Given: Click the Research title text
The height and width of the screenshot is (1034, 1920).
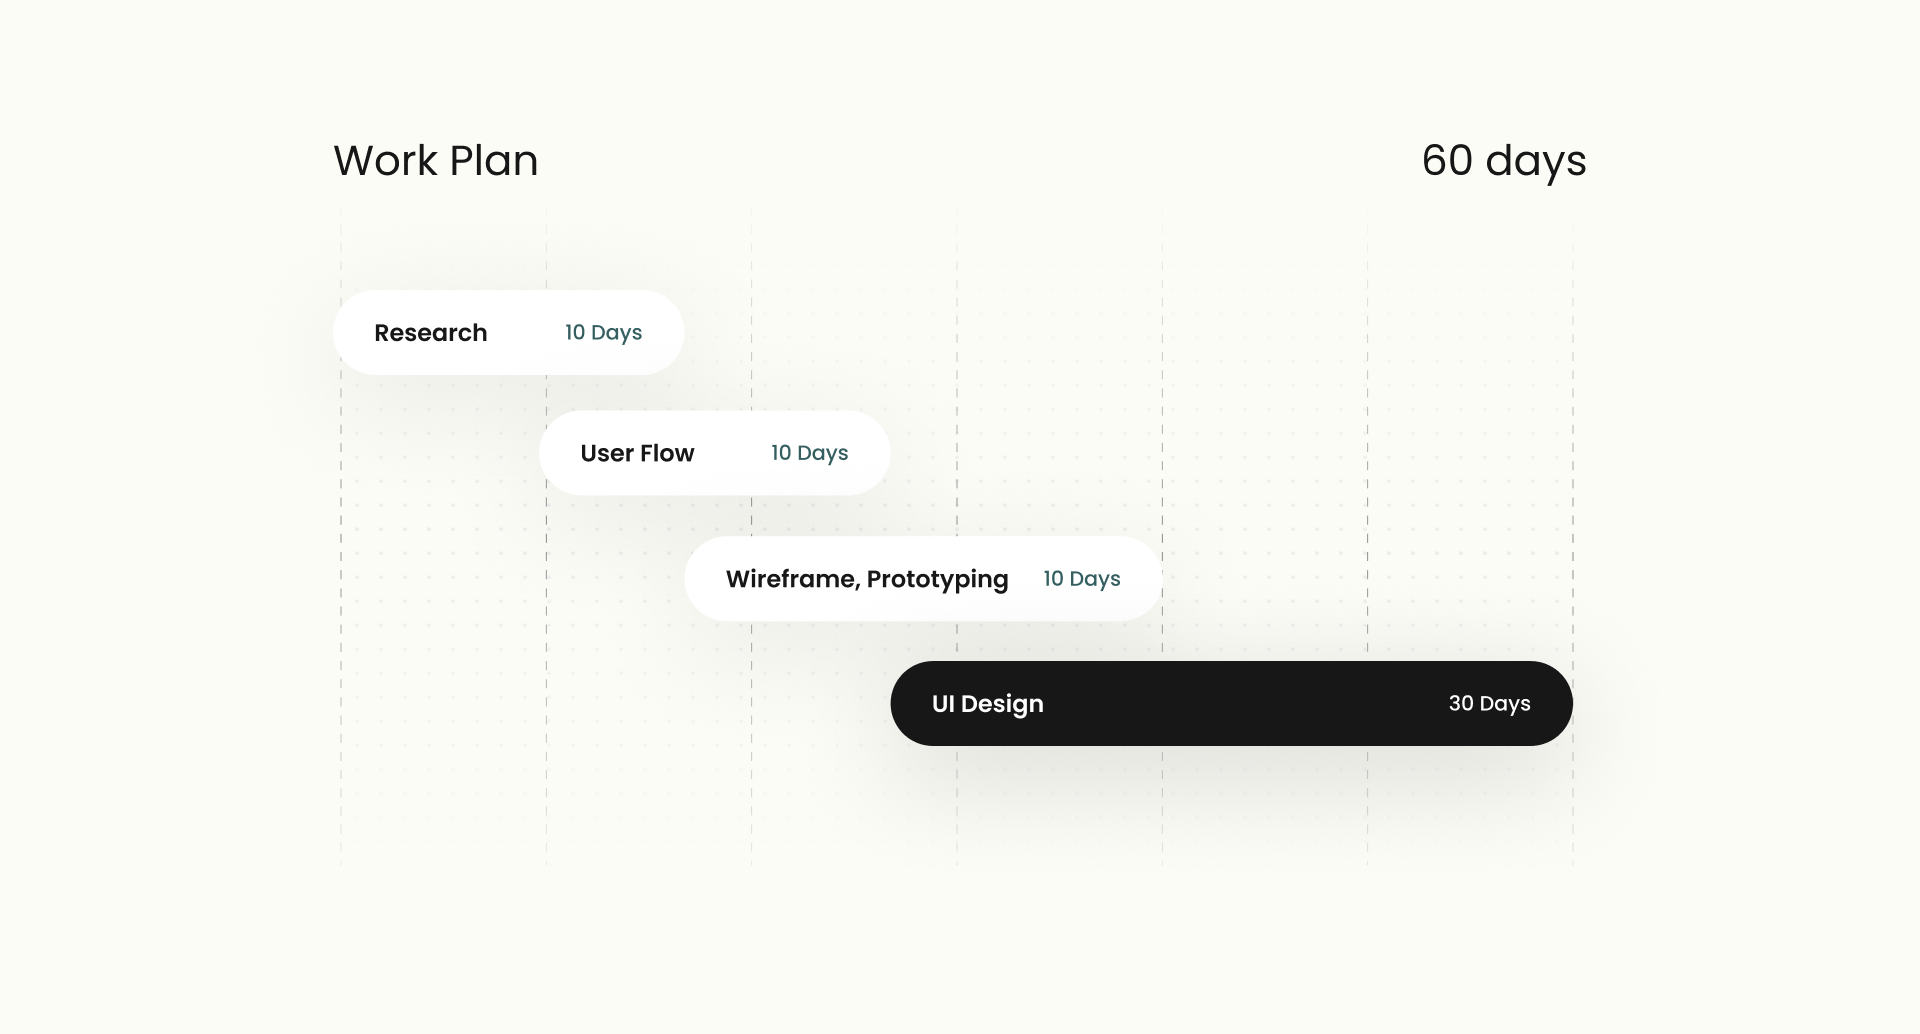Looking at the screenshot, I should 430,333.
